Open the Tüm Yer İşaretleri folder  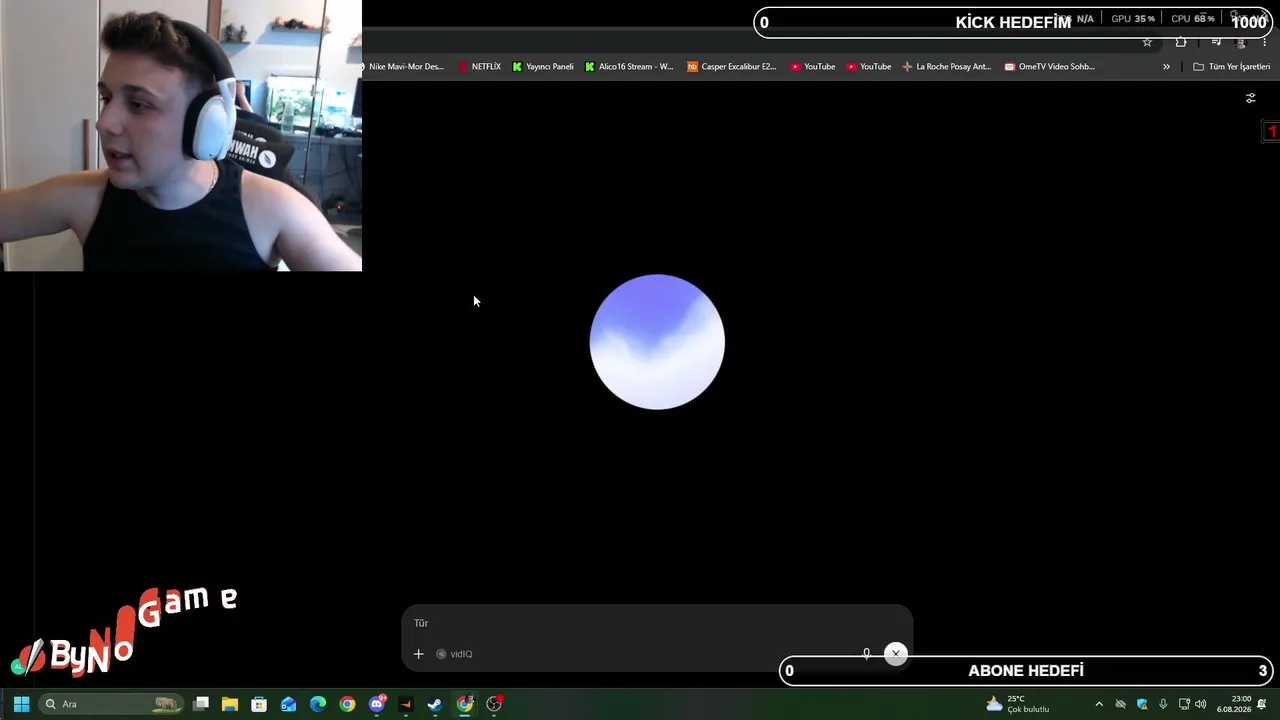pyautogui.click(x=1232, y=67)
